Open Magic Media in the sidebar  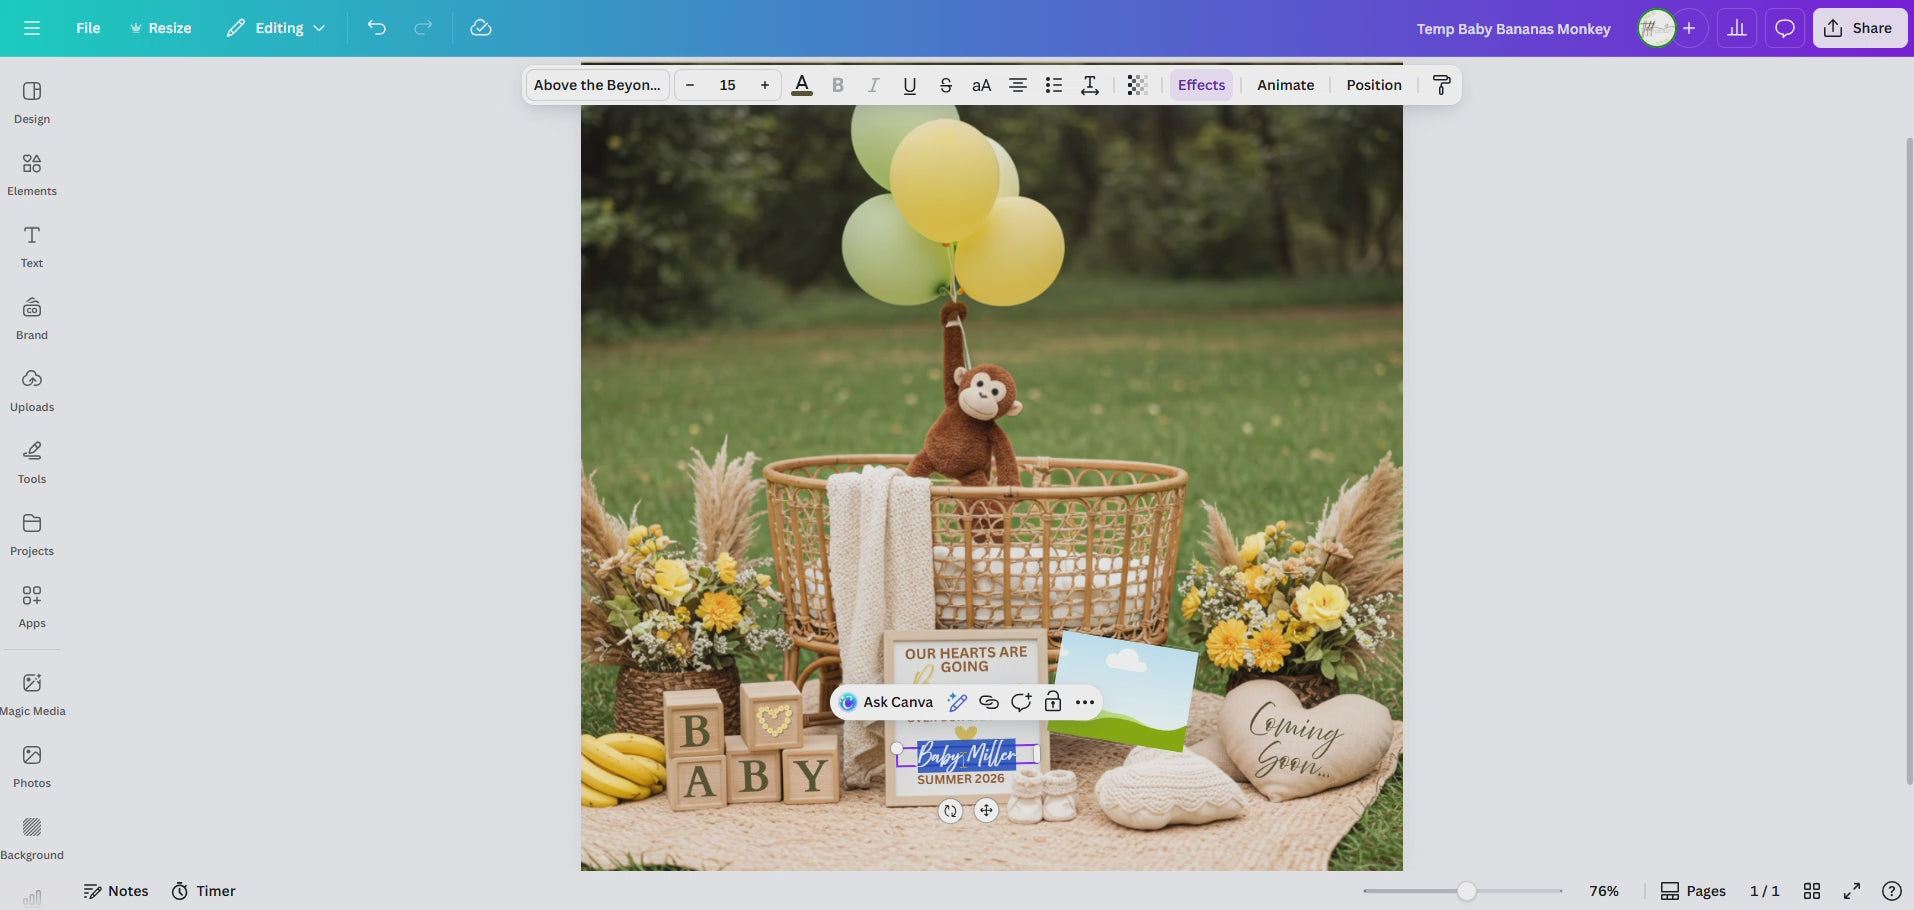[31, 693]
